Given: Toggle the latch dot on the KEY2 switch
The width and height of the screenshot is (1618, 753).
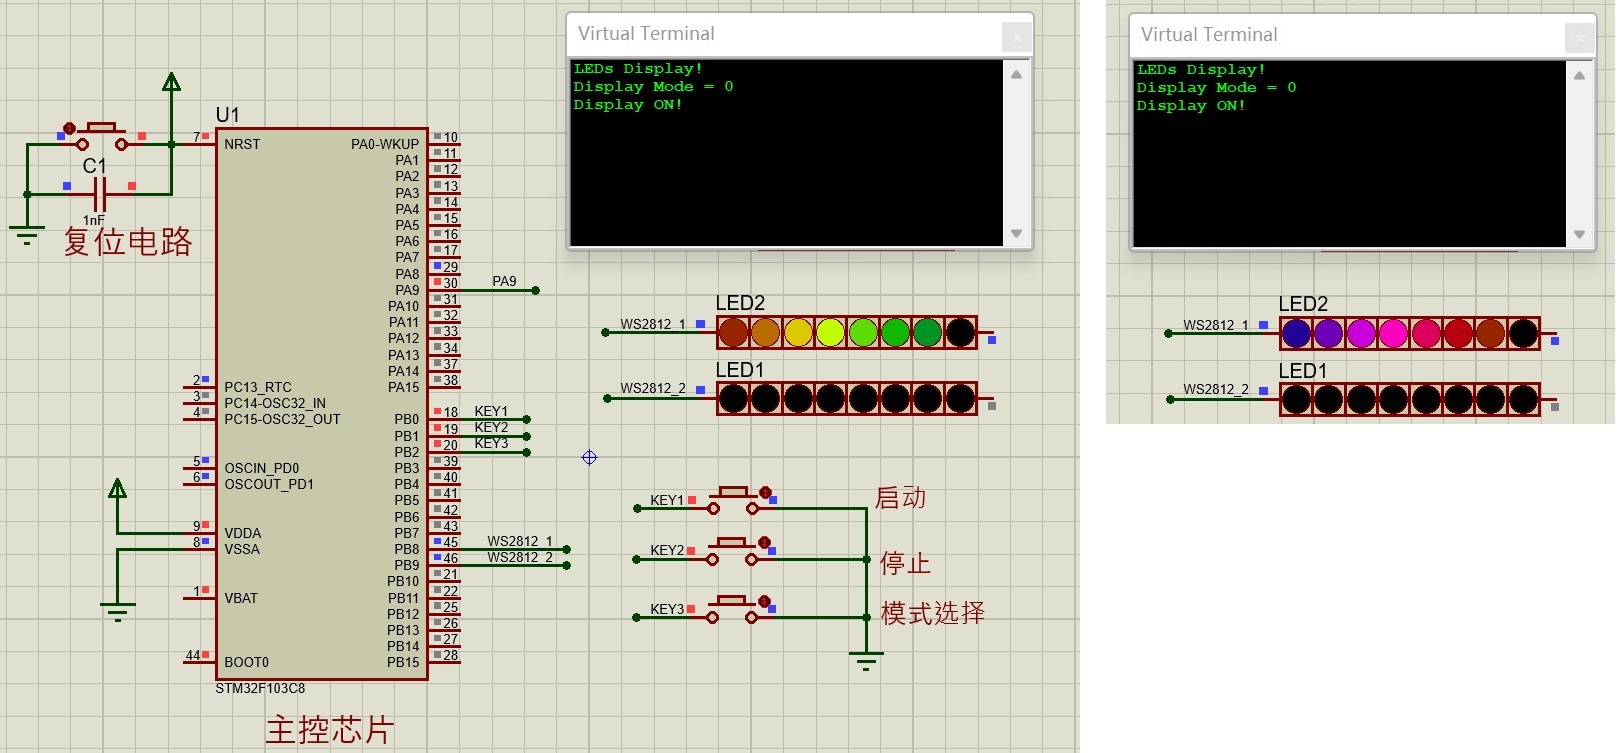Looking at the screenshot, I should (764, 543).
